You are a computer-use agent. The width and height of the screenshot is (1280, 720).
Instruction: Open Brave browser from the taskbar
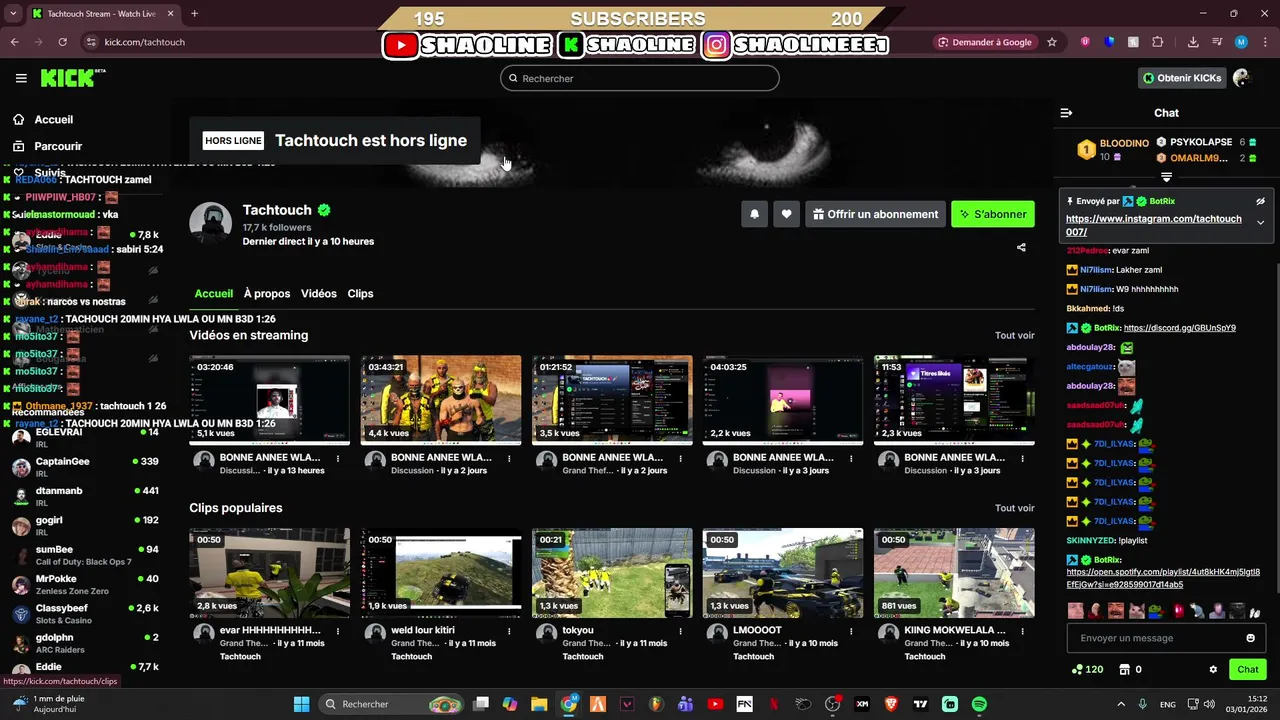pyautogui.click(x=891, y=704)
